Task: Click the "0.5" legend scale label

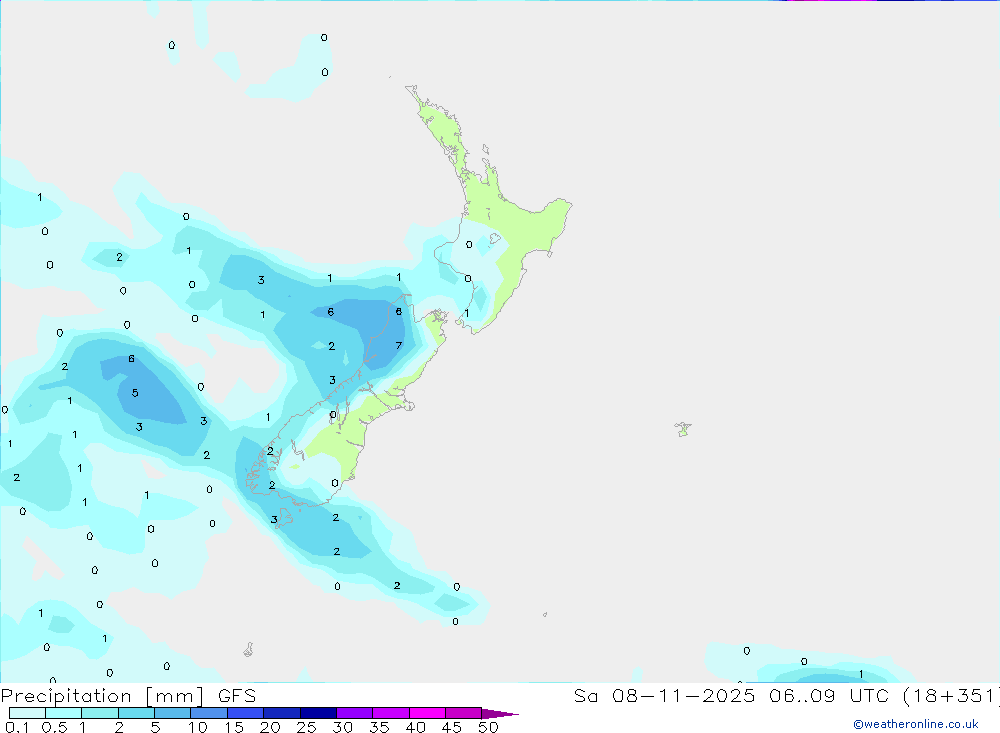Action: (54, 727)
